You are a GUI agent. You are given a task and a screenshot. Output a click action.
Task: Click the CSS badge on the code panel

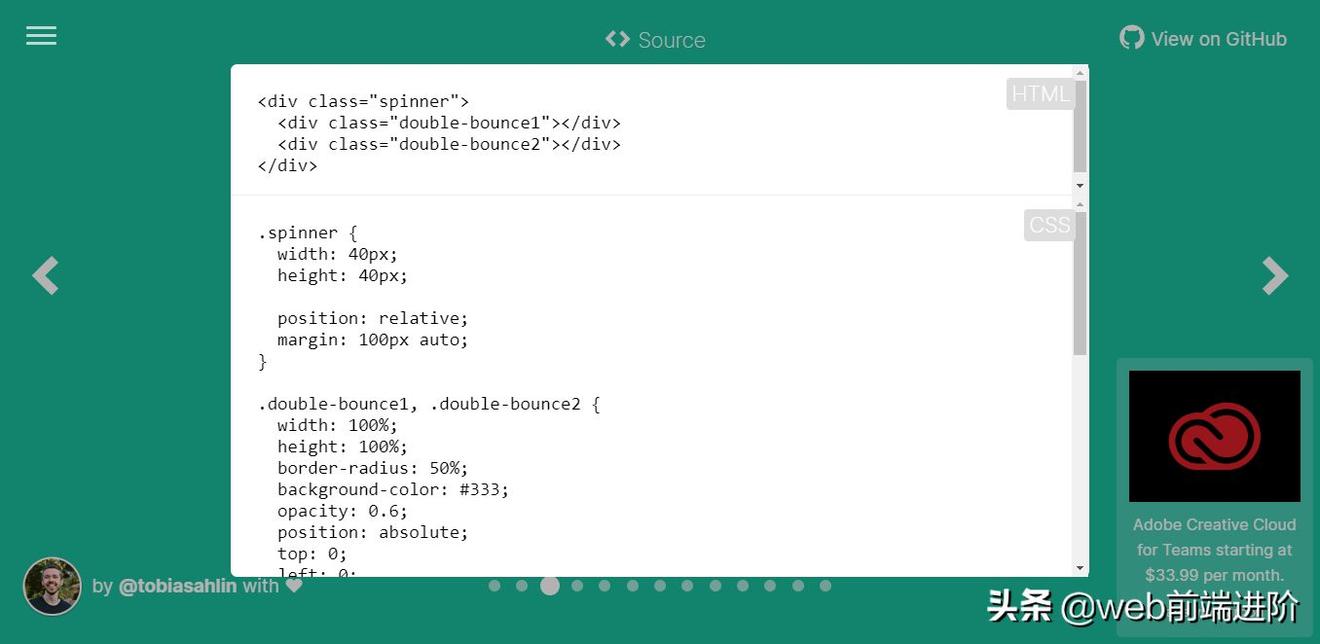1048,225
